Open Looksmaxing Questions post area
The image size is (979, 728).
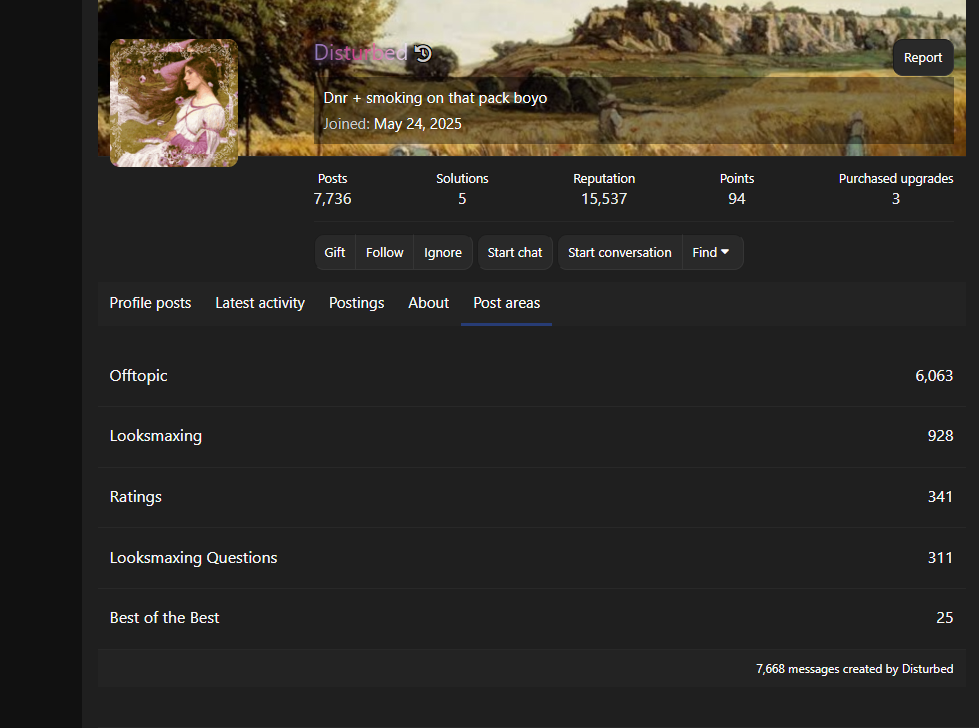pyautogui.click(x=194, y=558)
